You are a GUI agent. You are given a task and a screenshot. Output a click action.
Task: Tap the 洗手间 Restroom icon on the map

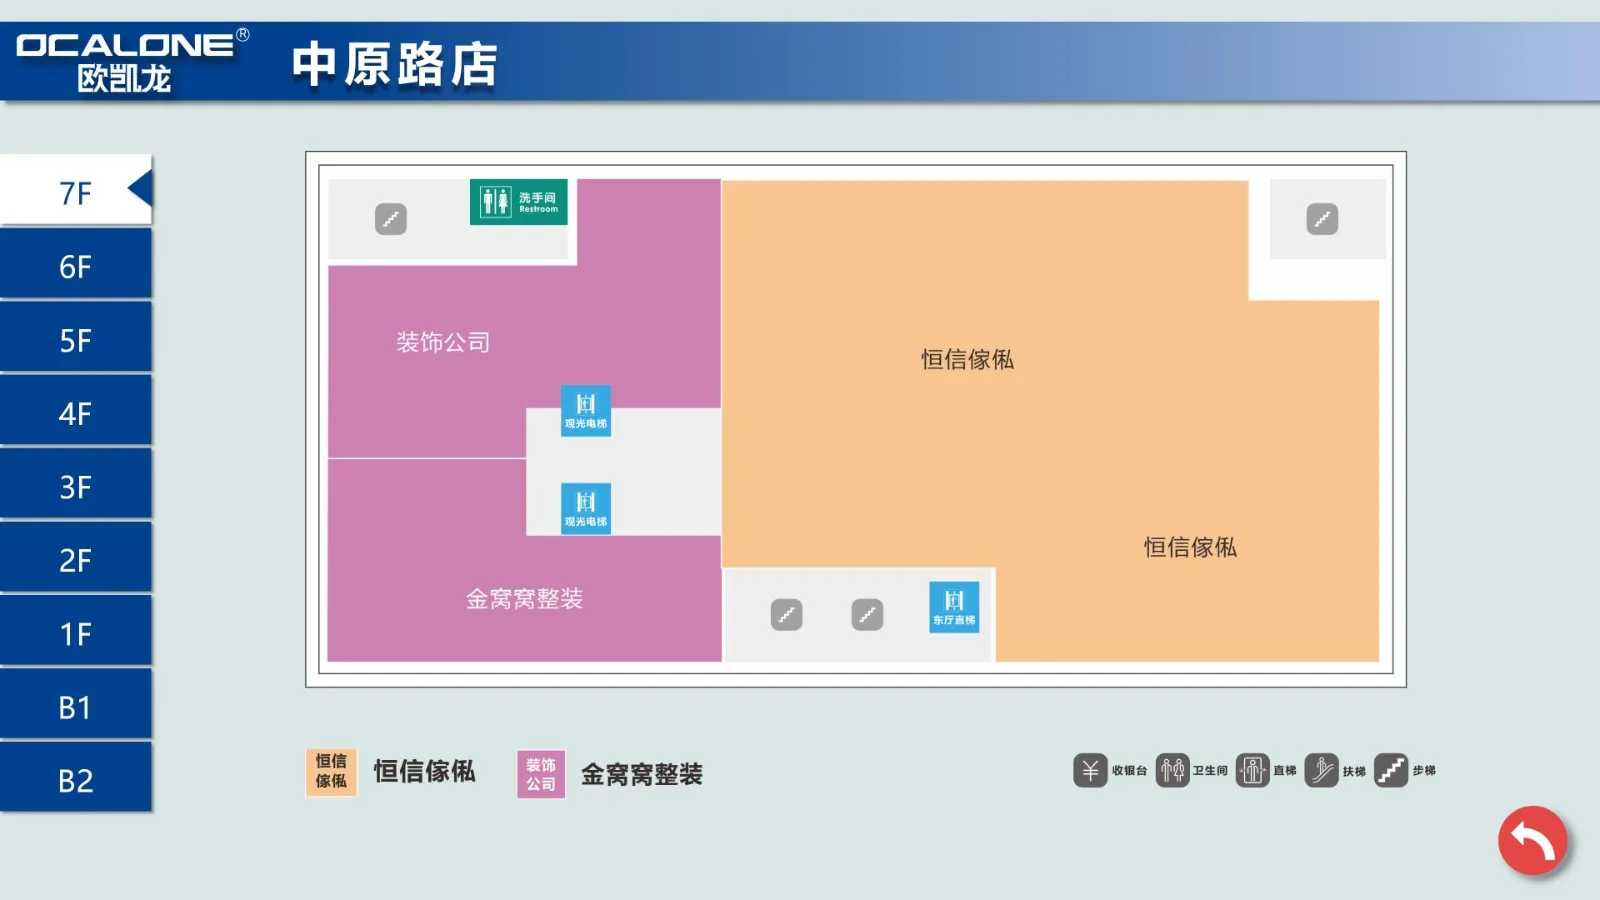pos(519,202)
